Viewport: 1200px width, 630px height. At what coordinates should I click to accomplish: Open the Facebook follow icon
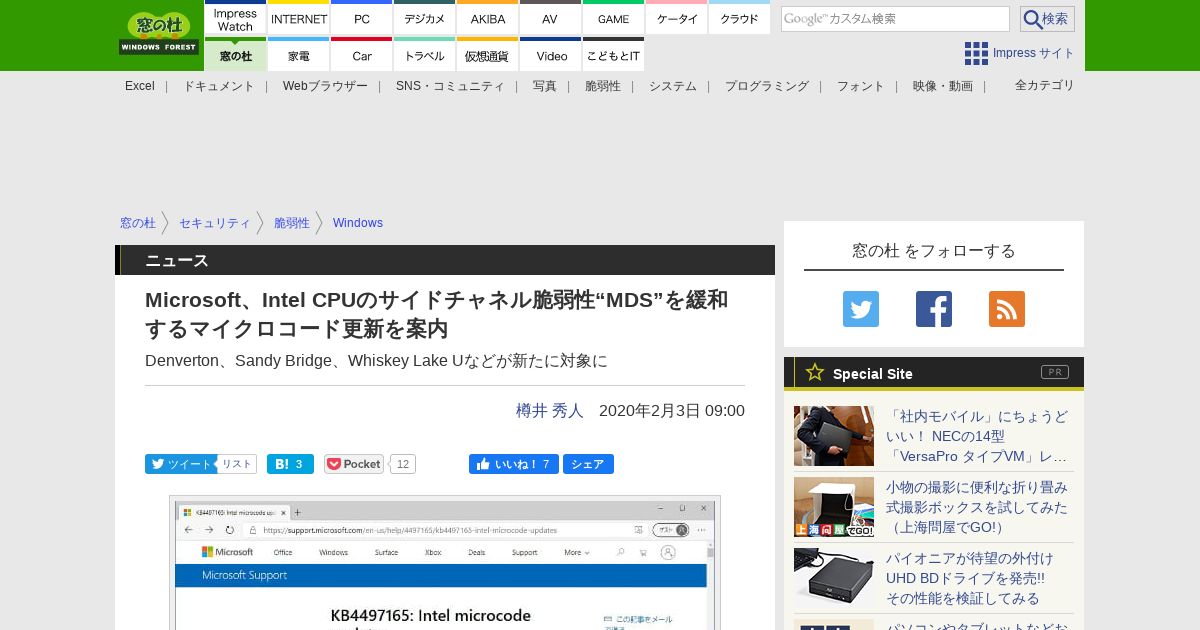pos(934,309)
